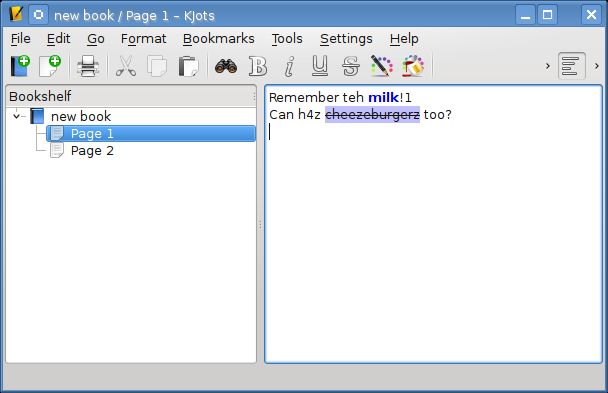Toggle bold formatting
This screenshot has height=393, width=608.
[x=258, y=66]
